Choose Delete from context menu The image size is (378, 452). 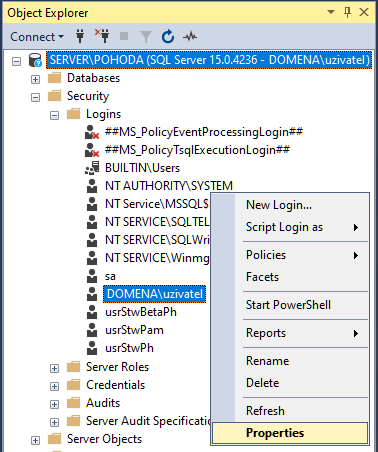pyautogui.click(x=290, y=383)
